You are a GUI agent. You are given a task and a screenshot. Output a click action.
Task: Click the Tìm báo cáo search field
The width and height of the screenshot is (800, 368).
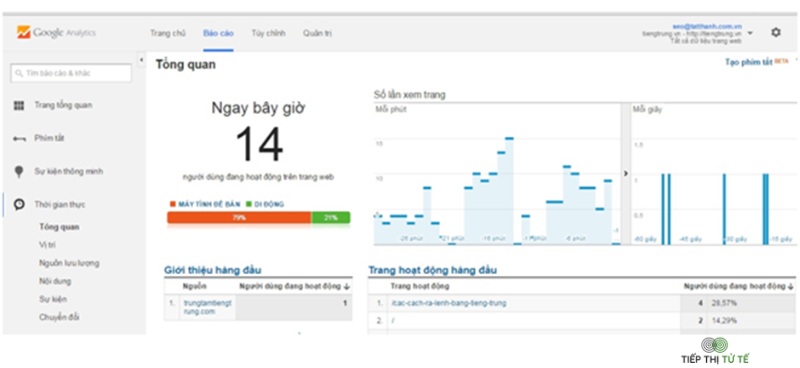point(71,73)
